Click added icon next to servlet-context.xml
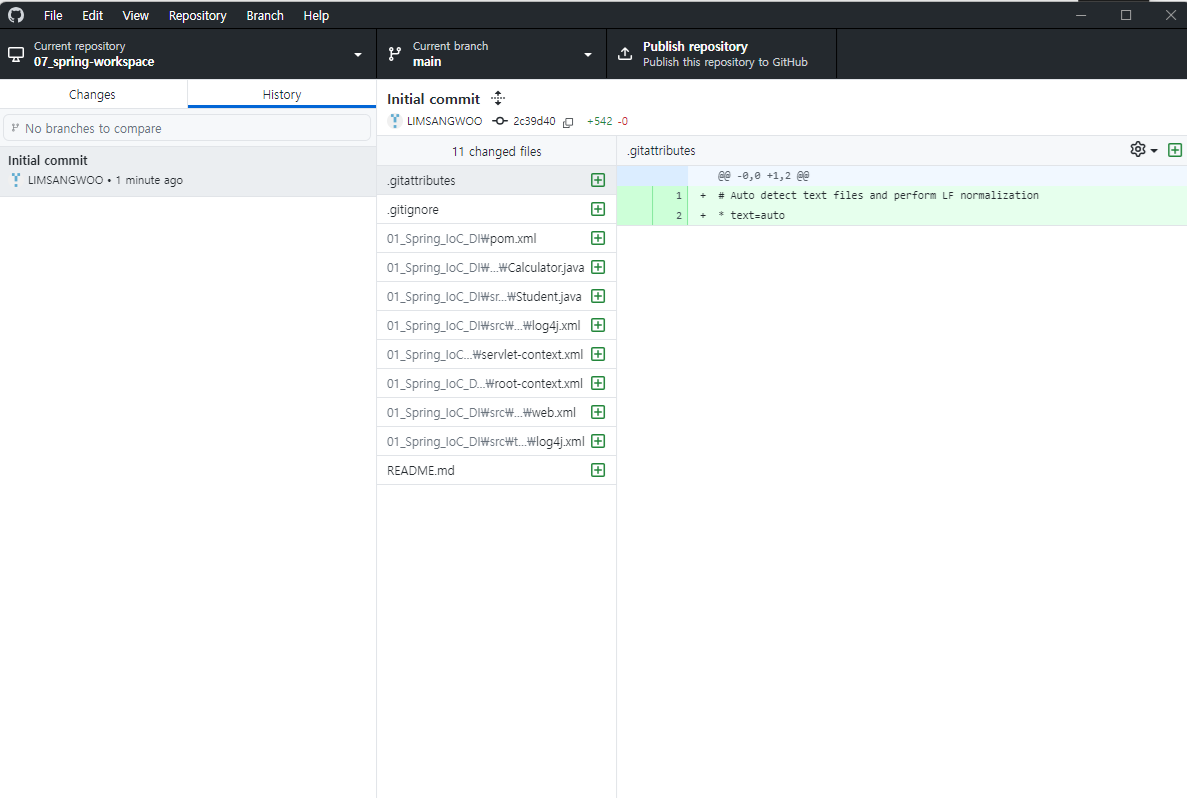This screenshot has width=1187, height=798. (x=598, y=354)
